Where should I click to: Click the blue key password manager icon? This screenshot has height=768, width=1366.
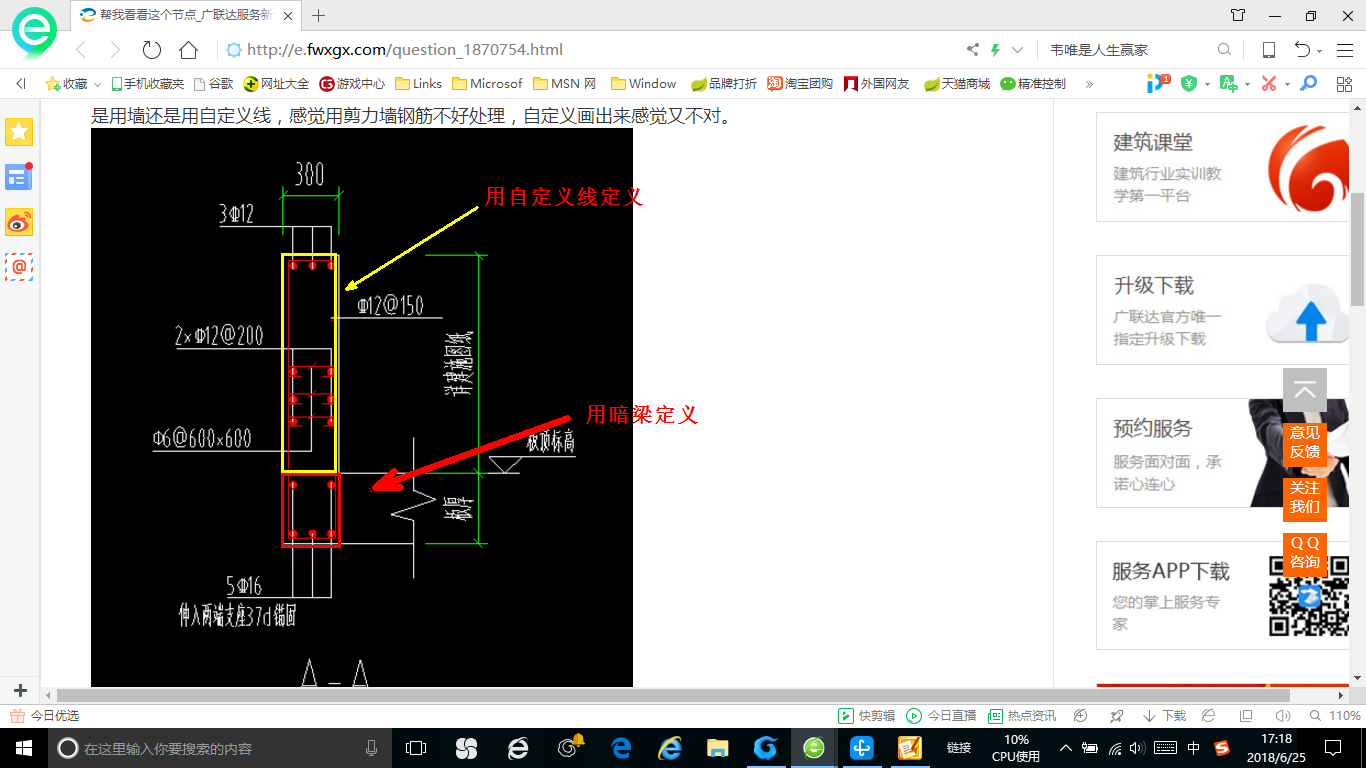coord(1308,84)
